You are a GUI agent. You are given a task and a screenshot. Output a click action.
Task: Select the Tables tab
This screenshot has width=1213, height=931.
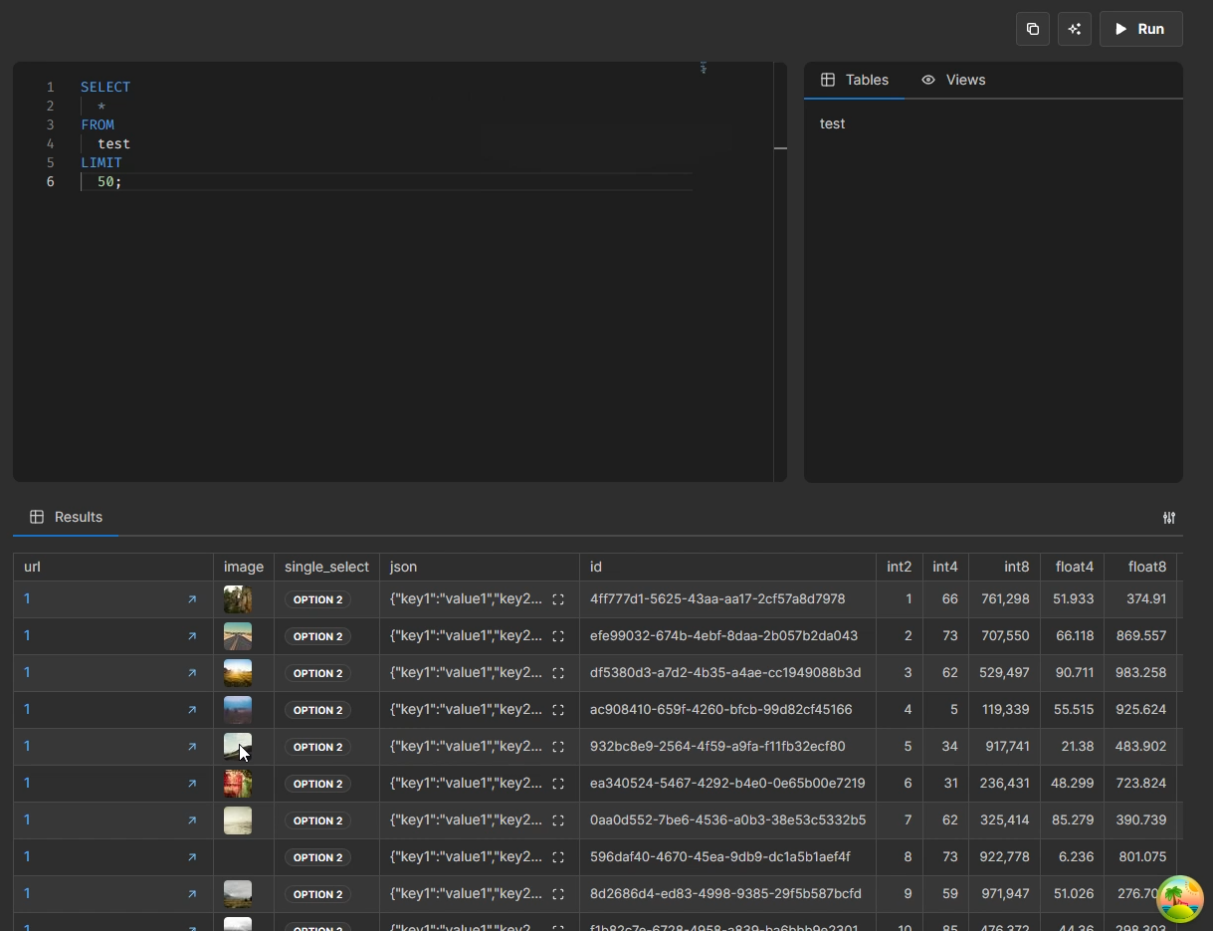855,80
